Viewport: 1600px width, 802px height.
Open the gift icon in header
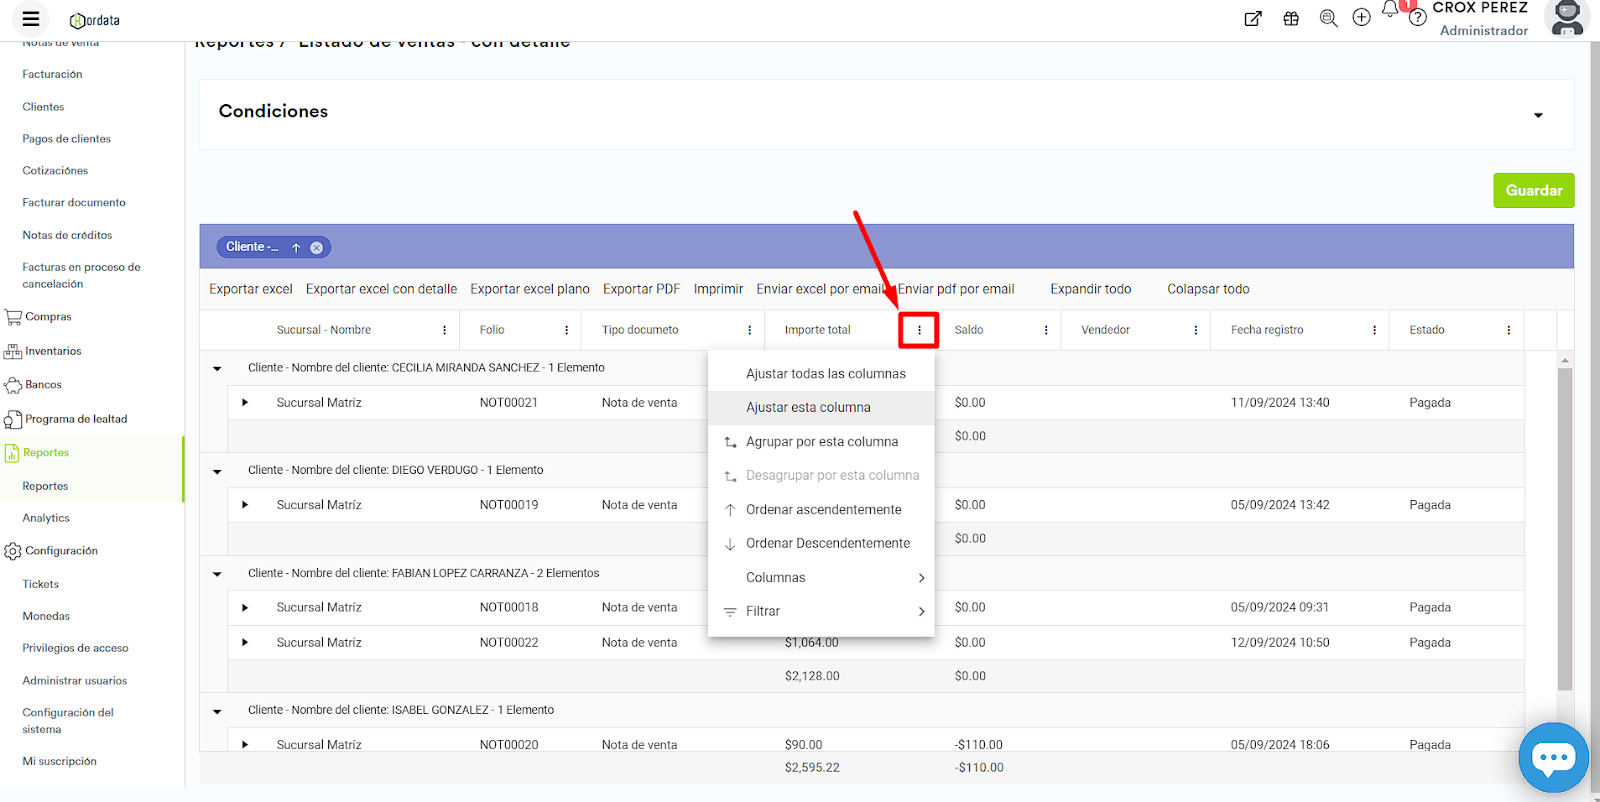(1291, 19)
